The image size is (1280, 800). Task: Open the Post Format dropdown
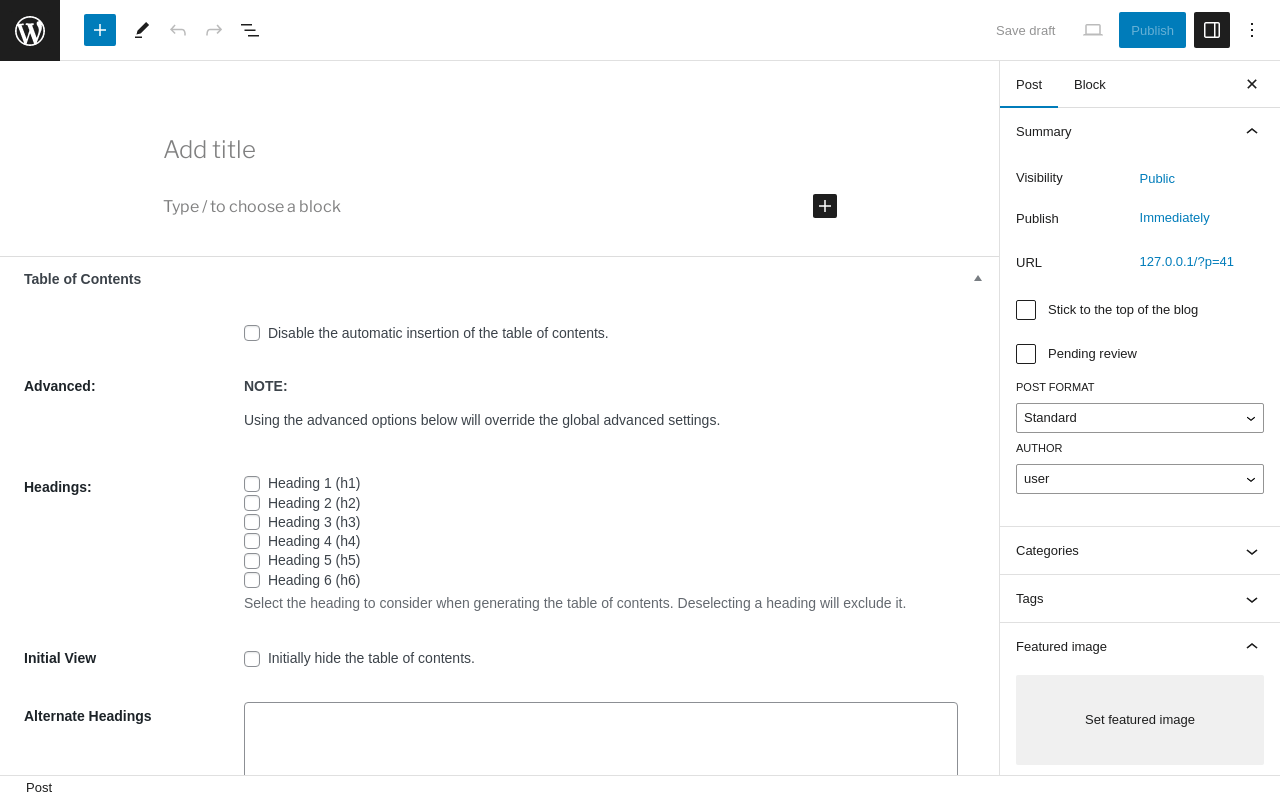(1140, 418)
